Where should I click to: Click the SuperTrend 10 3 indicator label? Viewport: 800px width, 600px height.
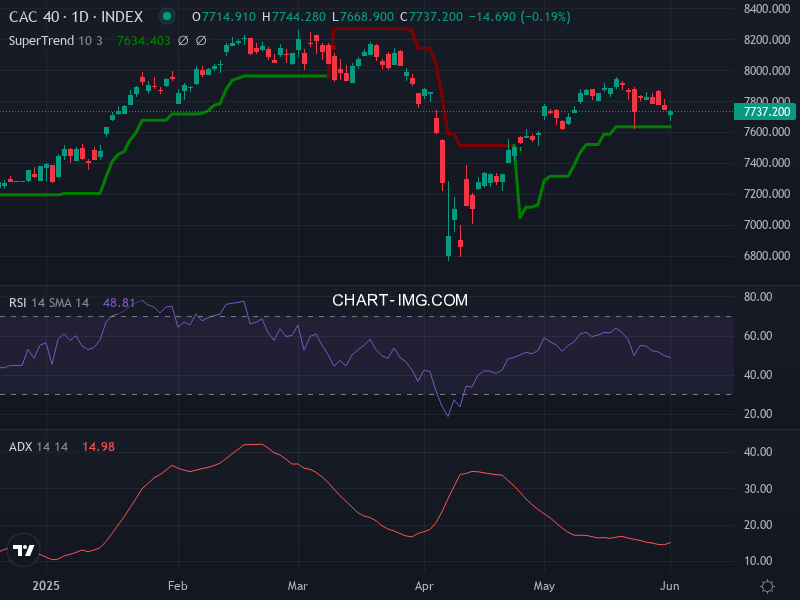[56, 40]
